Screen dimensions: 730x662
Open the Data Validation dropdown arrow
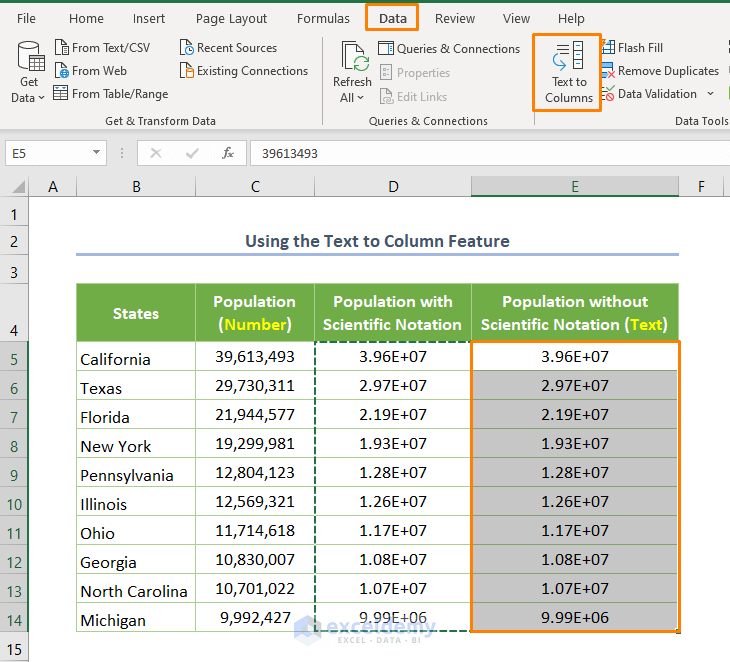click(x=710, y=94)
